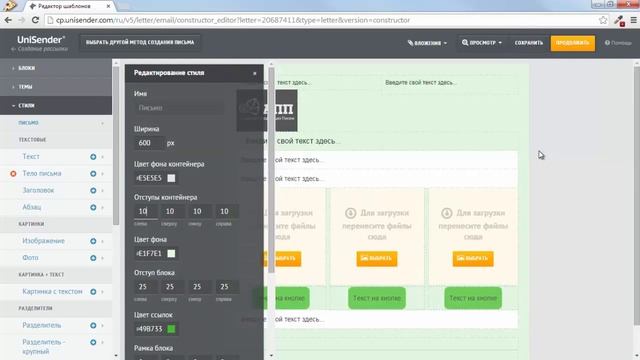Add Картинка с текстом plus icon
This screenshot has width=640, height=360.
pos(93,292)
